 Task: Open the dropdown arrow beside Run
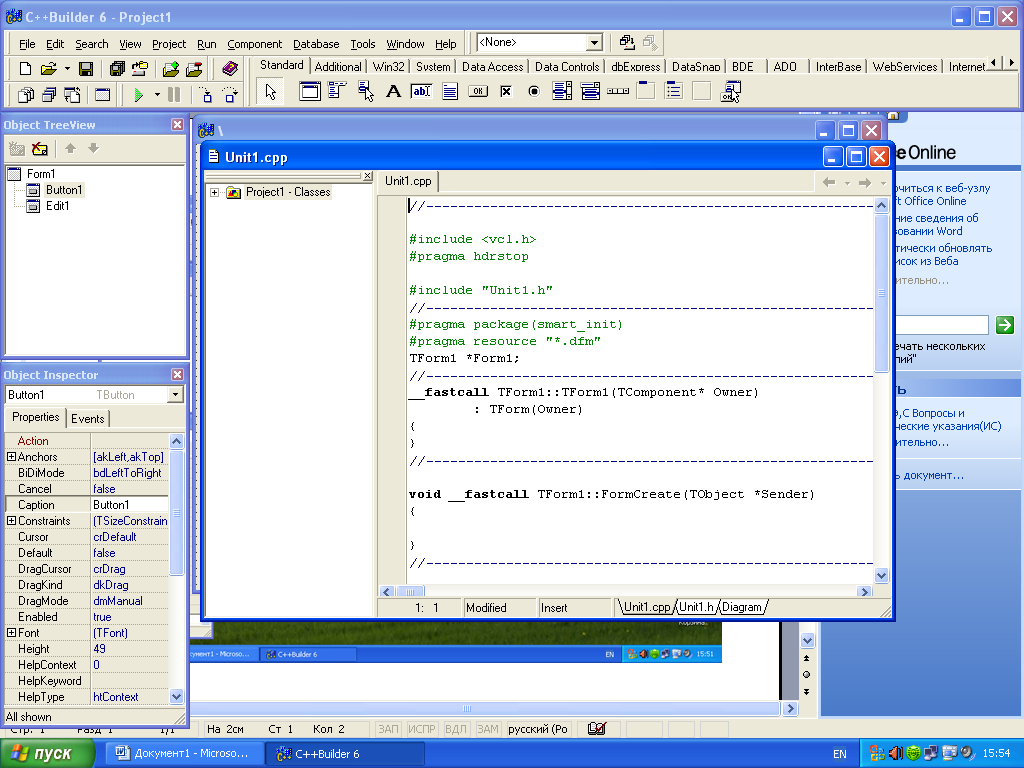(x=157, y=95)
